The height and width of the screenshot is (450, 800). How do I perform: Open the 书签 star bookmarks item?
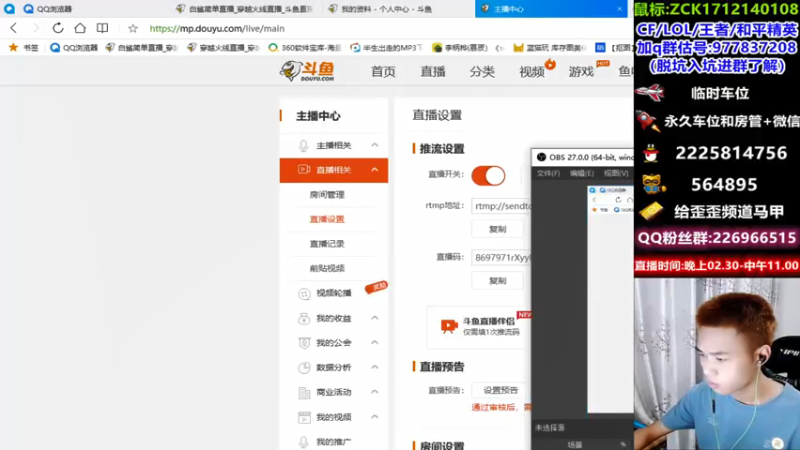click(x=23, y=47)
